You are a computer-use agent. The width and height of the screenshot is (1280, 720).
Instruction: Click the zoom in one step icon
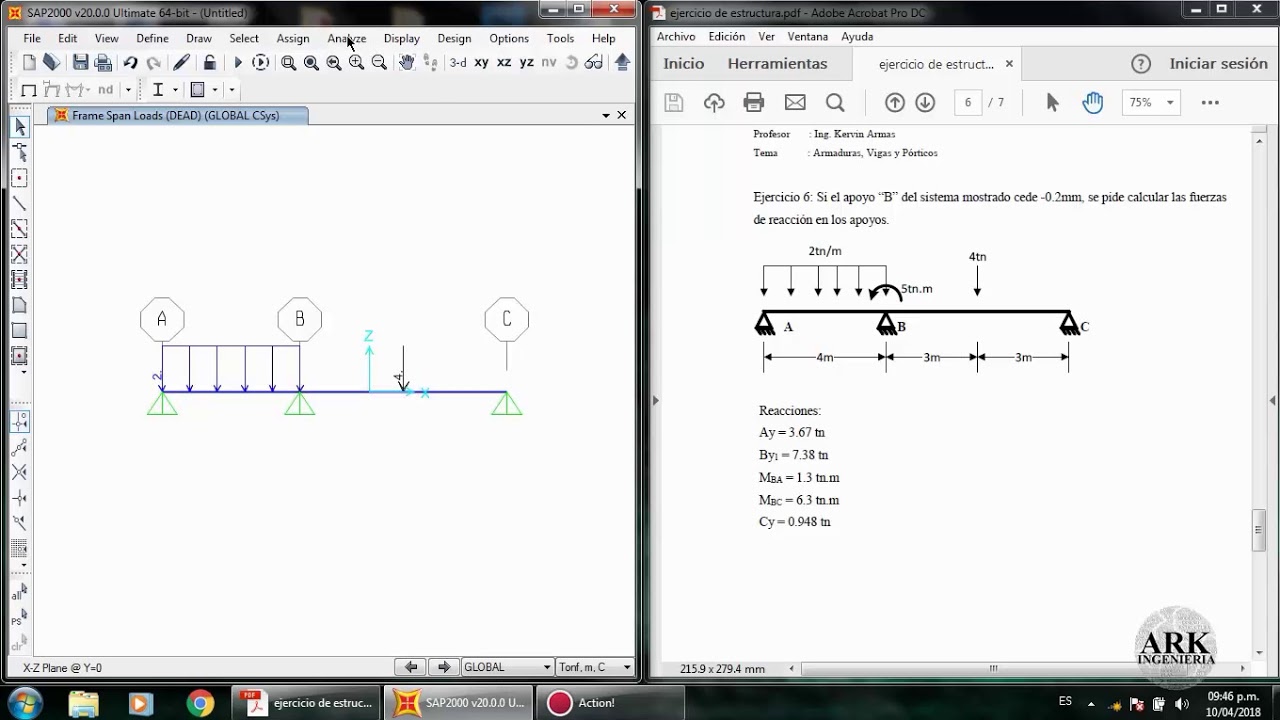pyautogui.click(x=356, y=62)
